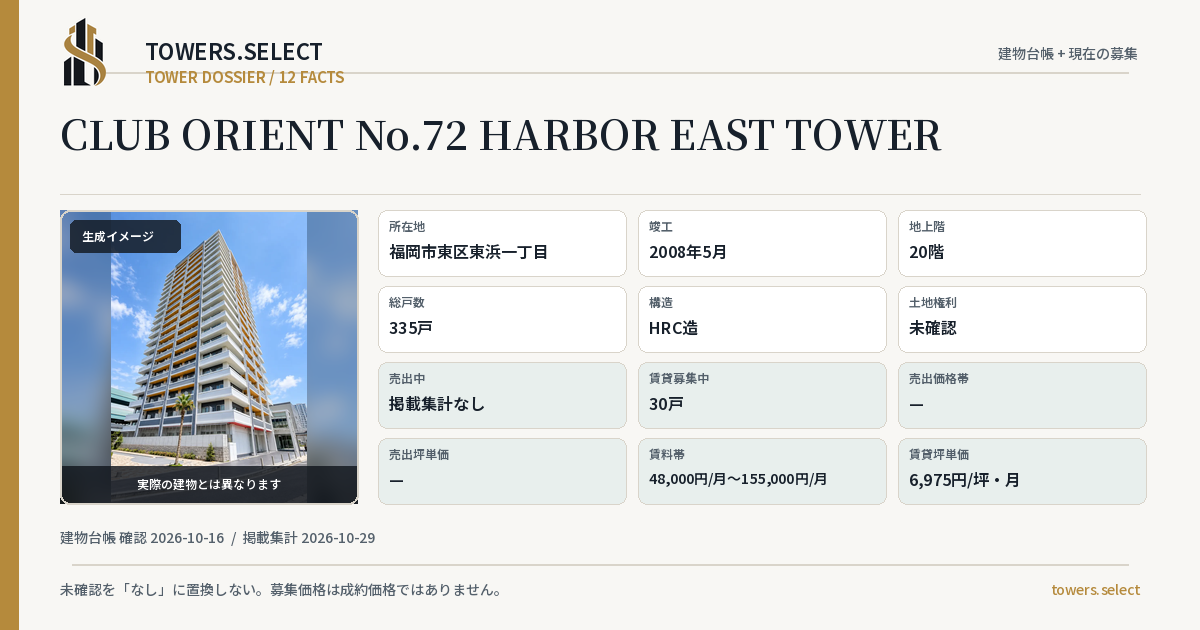Click the 生成イメージ badge on image
This screenshot has height=630, width=1200.
(125, 237)
